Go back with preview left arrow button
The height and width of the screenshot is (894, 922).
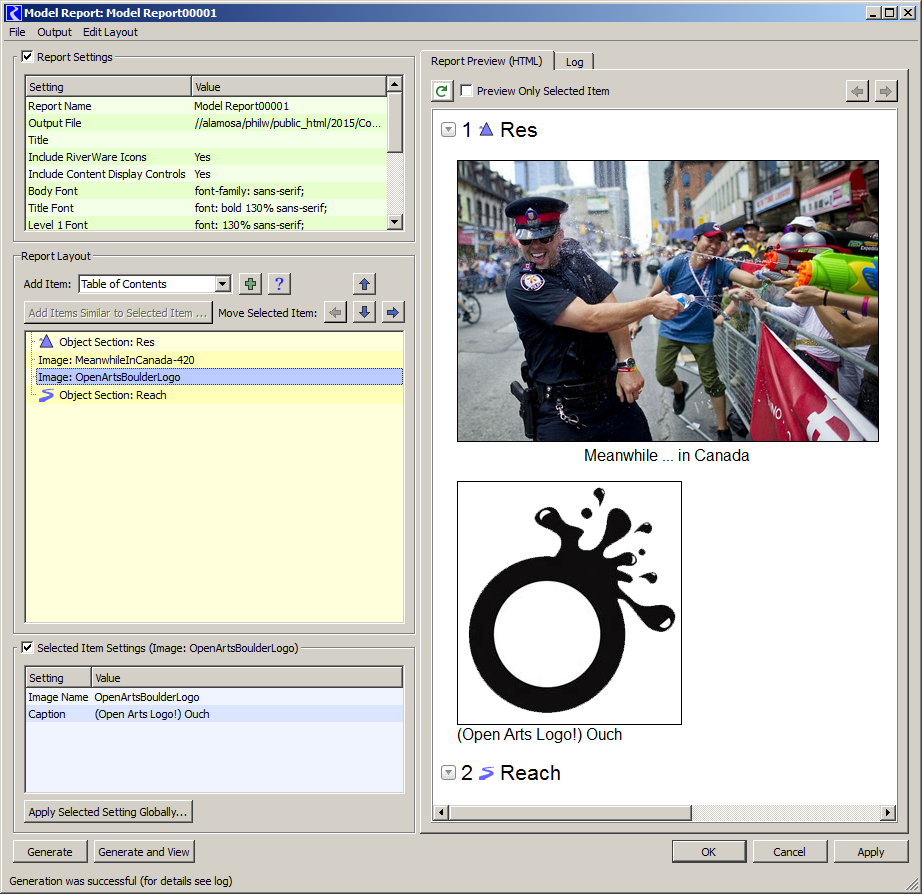coord(857,91)
